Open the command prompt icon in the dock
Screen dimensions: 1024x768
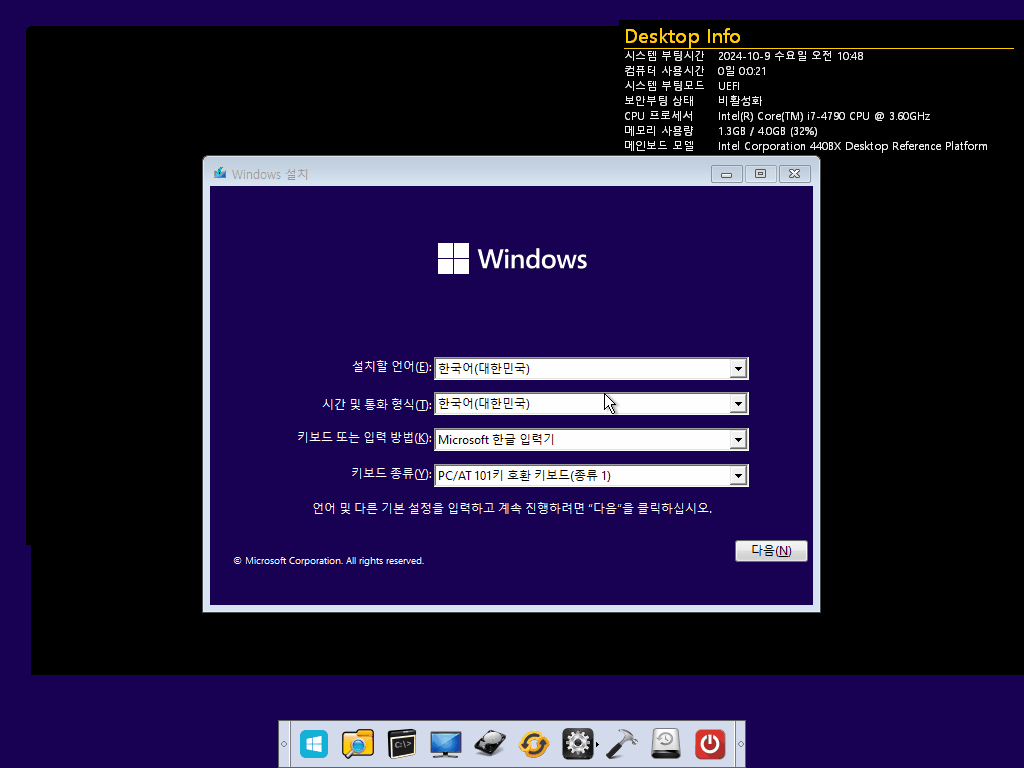pyautogui.click(x=402, y=744)
